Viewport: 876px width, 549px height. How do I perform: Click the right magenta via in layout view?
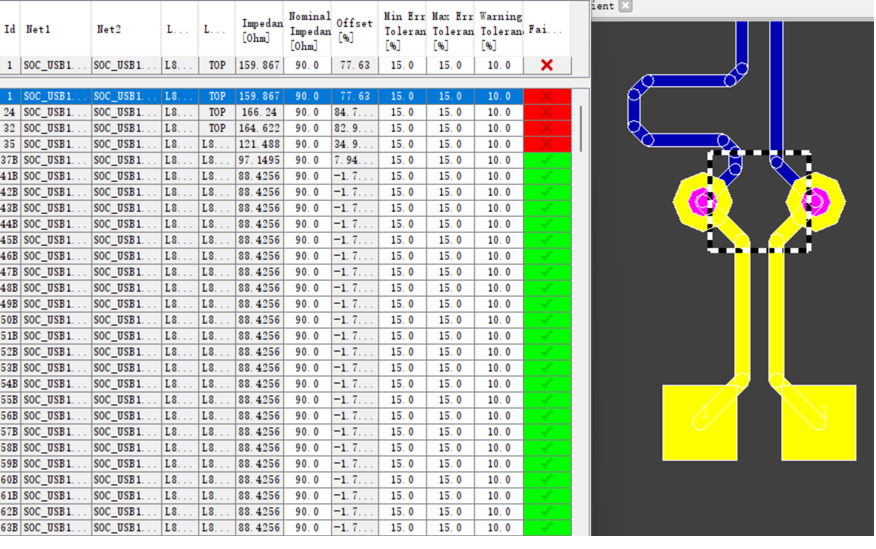(x=814, y=201)
